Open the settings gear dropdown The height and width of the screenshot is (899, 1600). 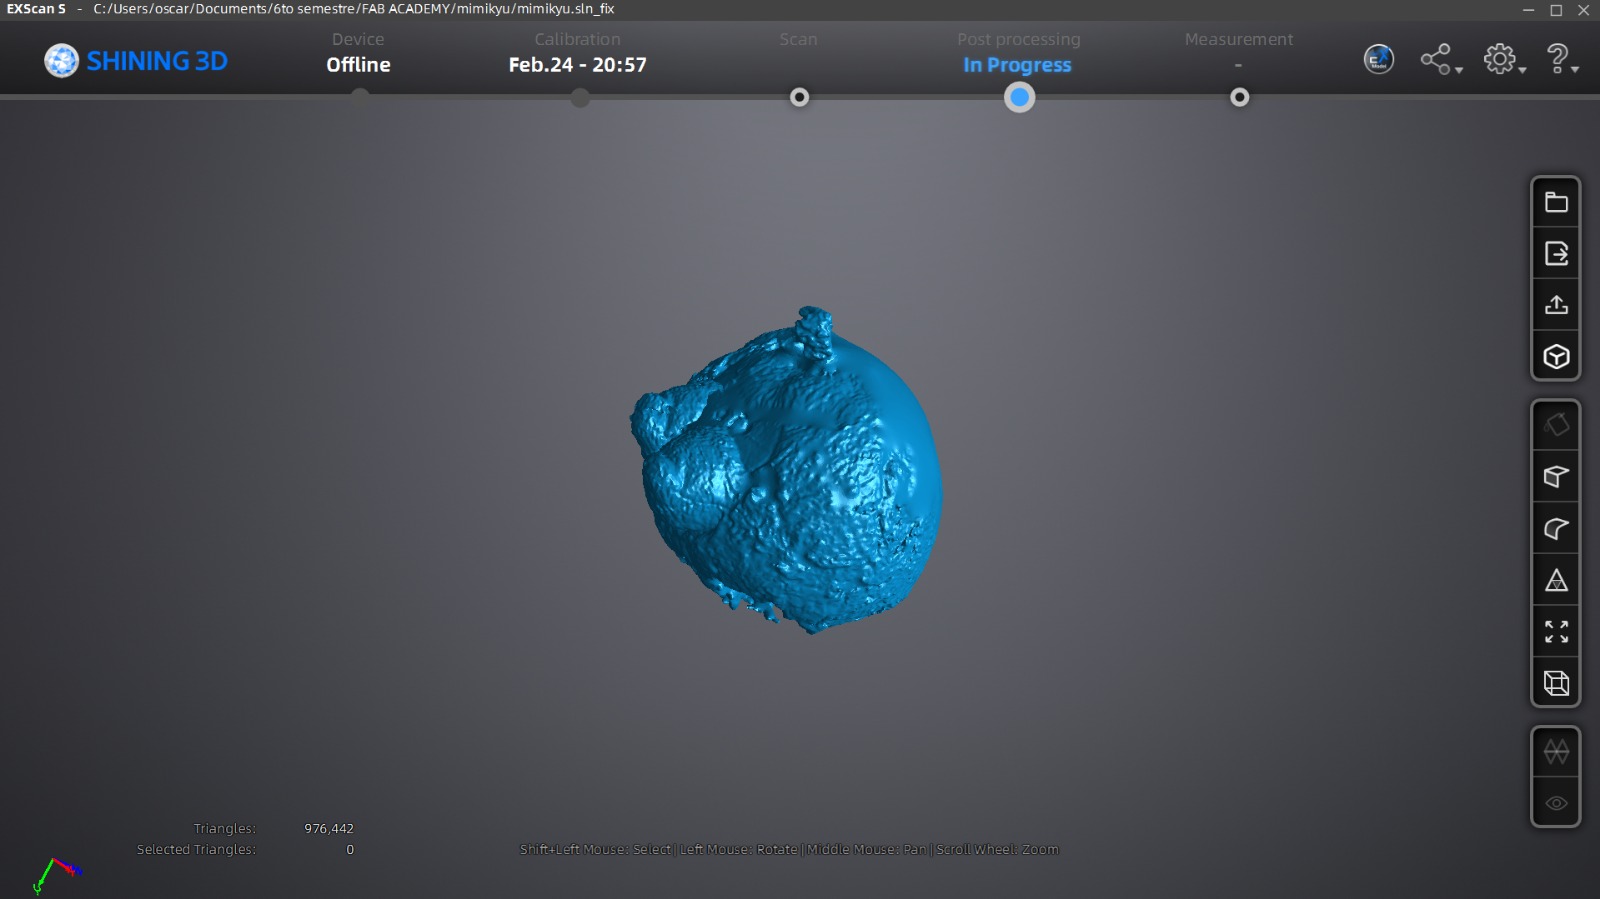coord(1504,60)
